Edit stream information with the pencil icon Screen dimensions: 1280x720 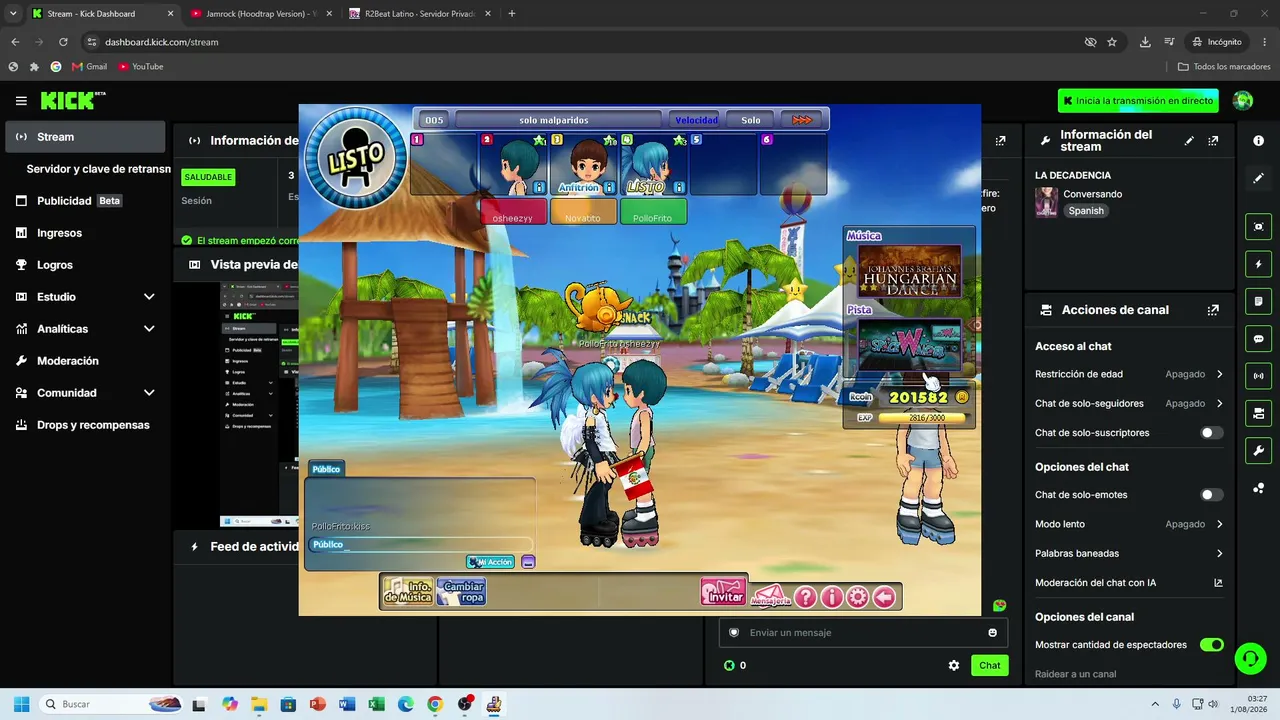point(1189,141)
